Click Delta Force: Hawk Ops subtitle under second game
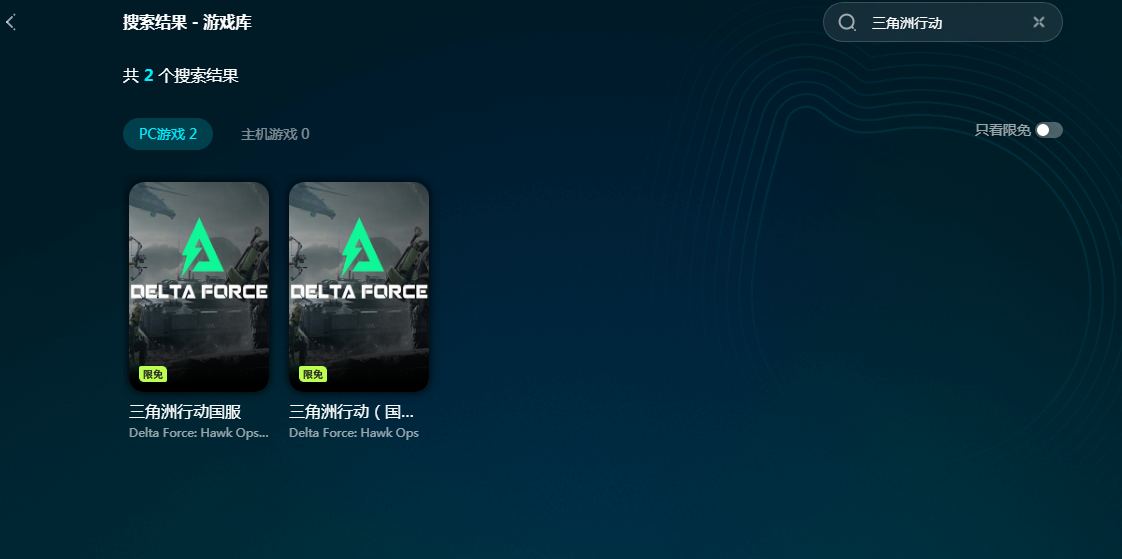Image resolution: width=1122 pixels, height=559 pixels. click(354, 433)
